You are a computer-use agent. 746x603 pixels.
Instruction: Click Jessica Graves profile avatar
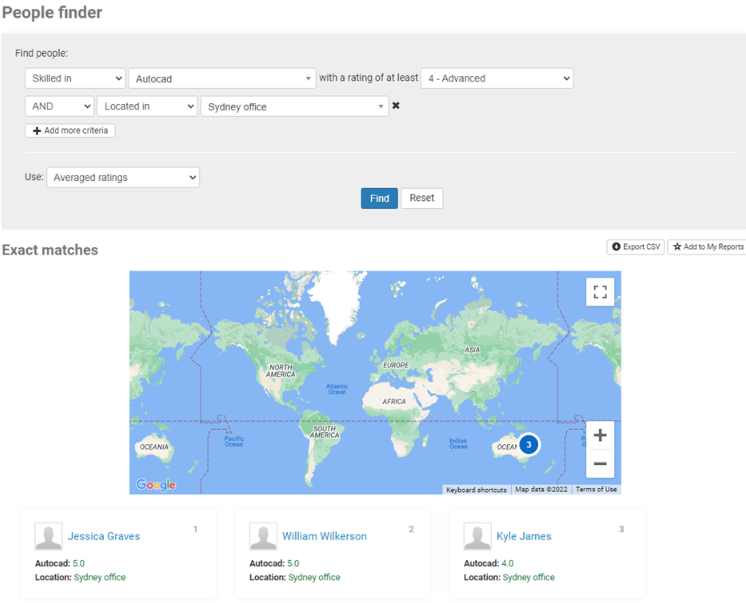point(48,536)
